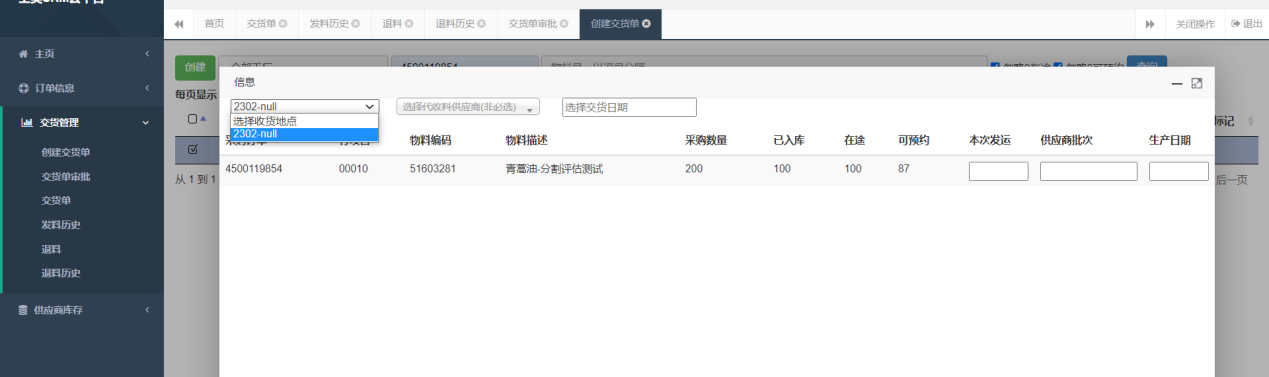Image resolution: width=1269 pixels, height=377 pixels.
Task: Click description 青蒿油-分割评估测试
Action: click(555, 169)
